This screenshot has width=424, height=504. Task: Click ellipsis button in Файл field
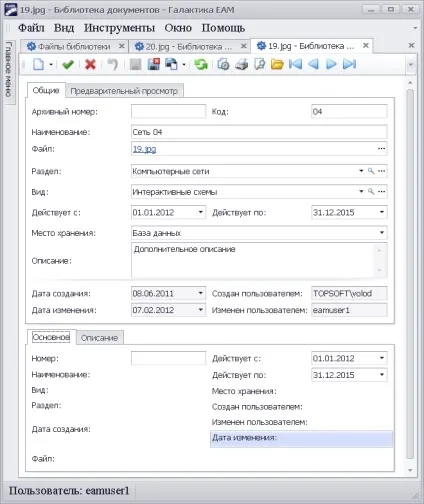pos(382,149)
